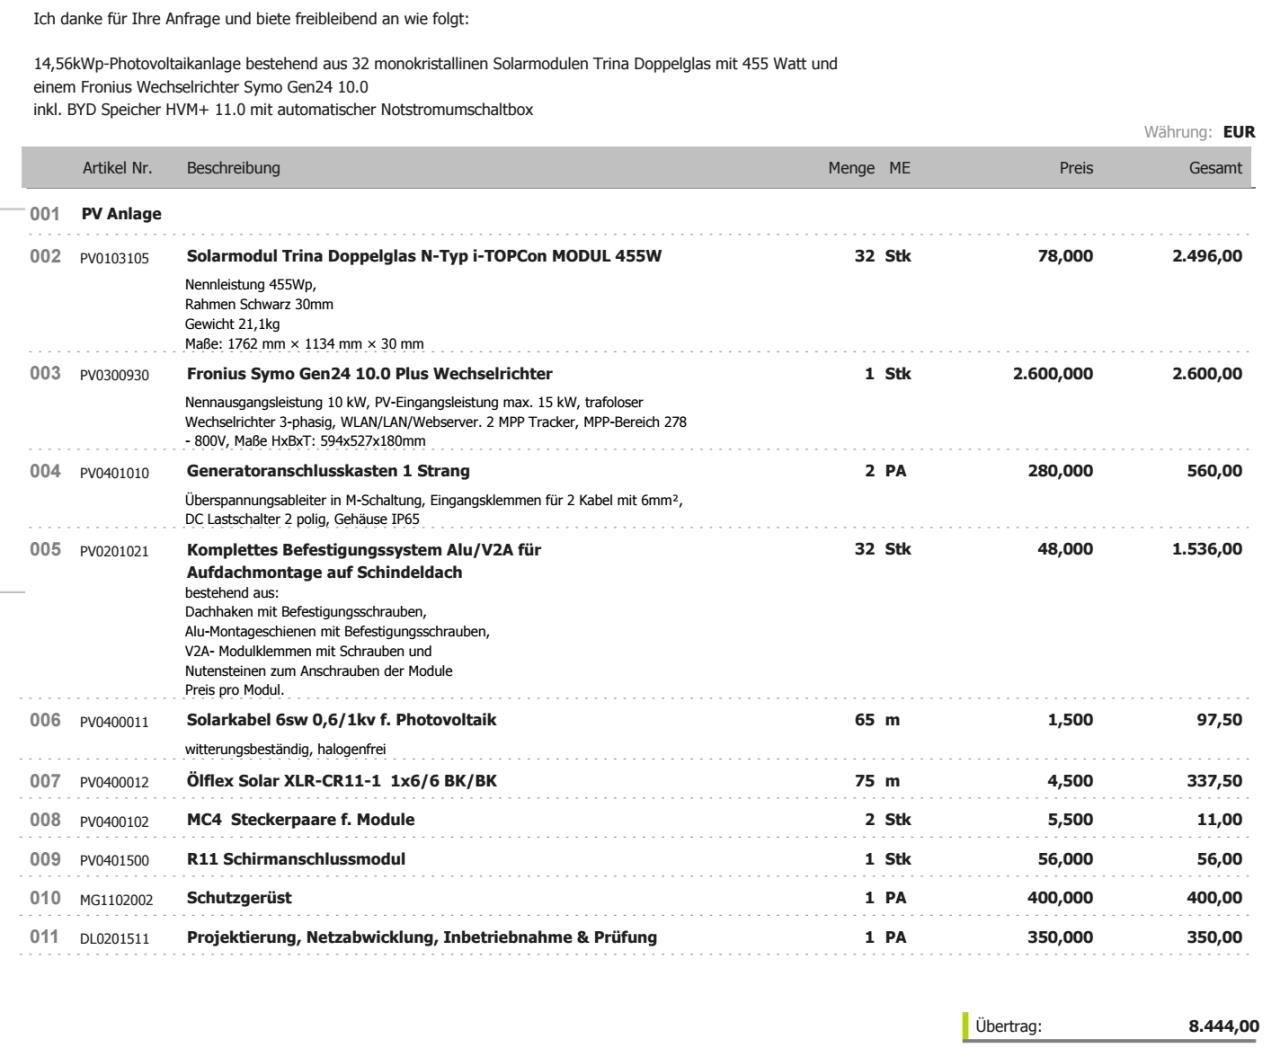Select the Projektierung, Netzabwicklung item title
Screen dimensions: 1280x1048
(421, 938)
